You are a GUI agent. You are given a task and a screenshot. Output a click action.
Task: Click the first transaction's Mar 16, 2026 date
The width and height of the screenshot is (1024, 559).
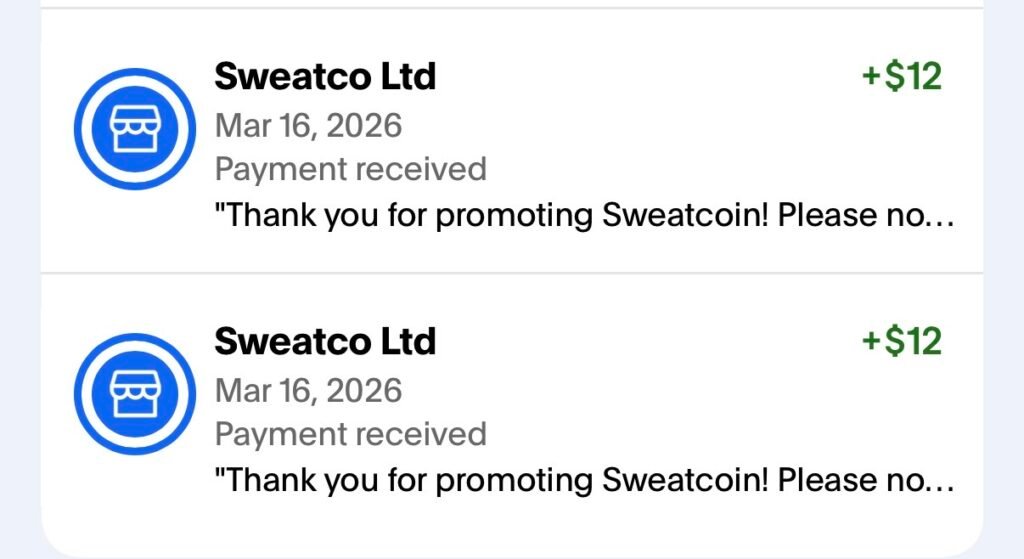[308, 125]
